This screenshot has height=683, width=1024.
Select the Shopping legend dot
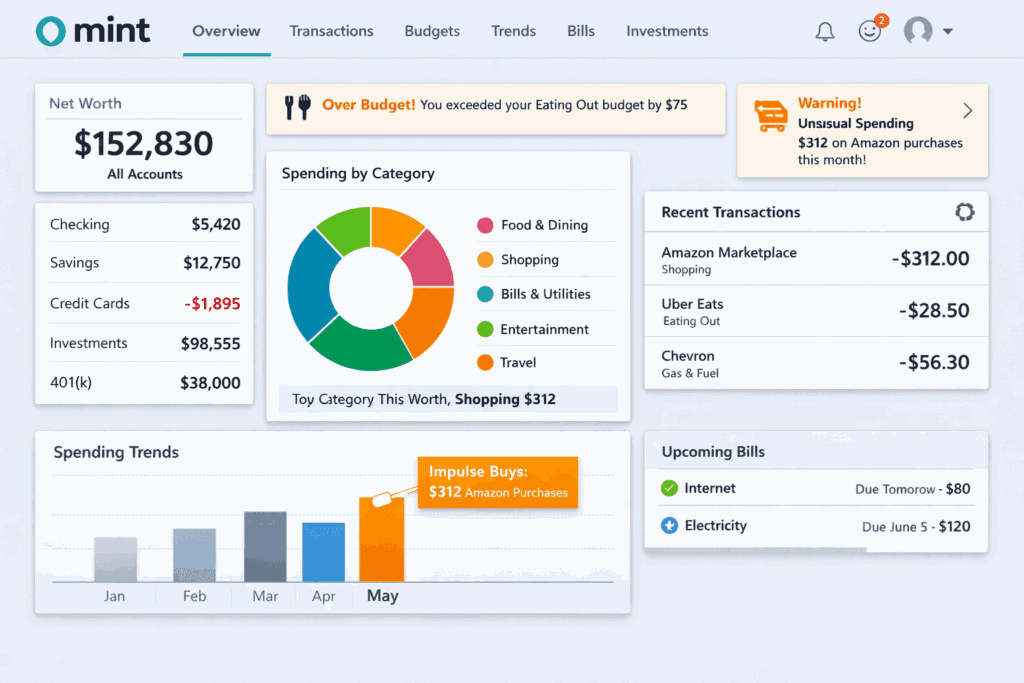485,260
